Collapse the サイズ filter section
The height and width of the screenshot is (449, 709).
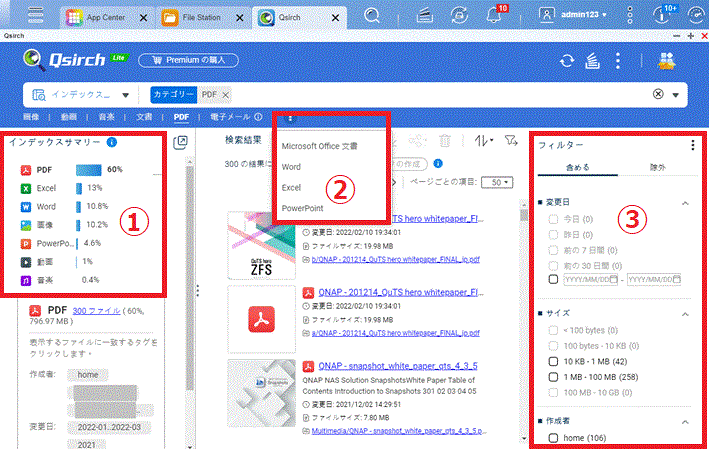tap(685, 314)
